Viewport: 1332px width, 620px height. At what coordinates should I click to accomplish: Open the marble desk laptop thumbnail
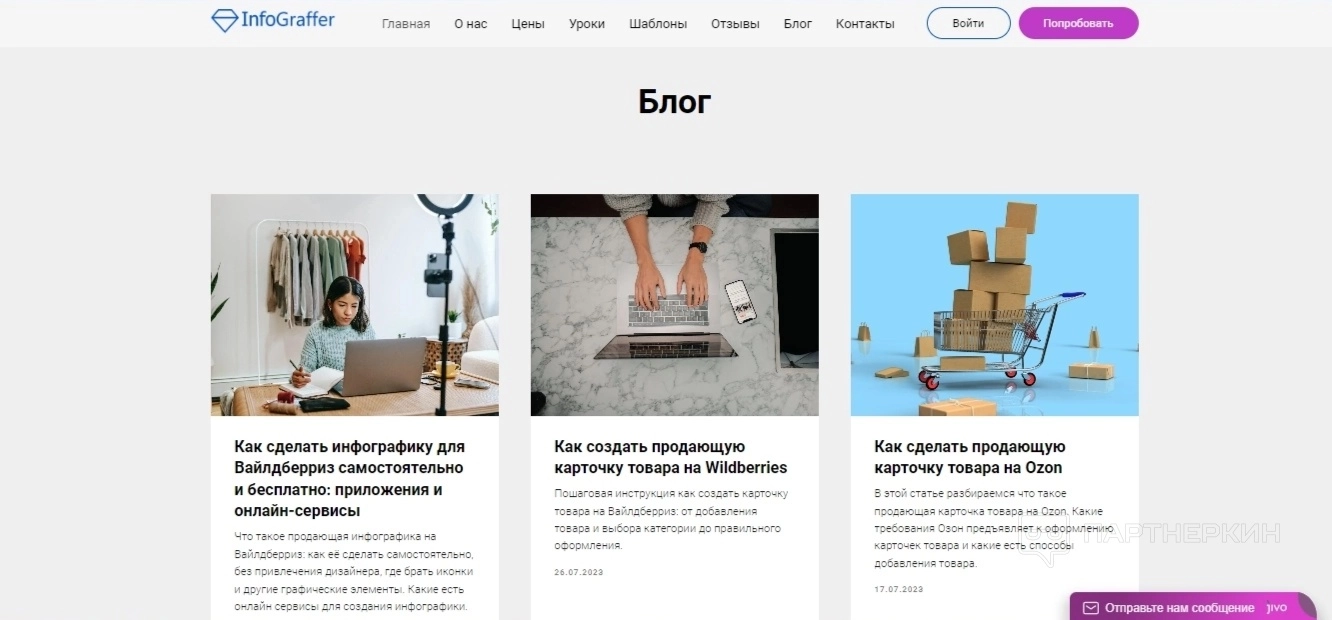pos(675,305)
